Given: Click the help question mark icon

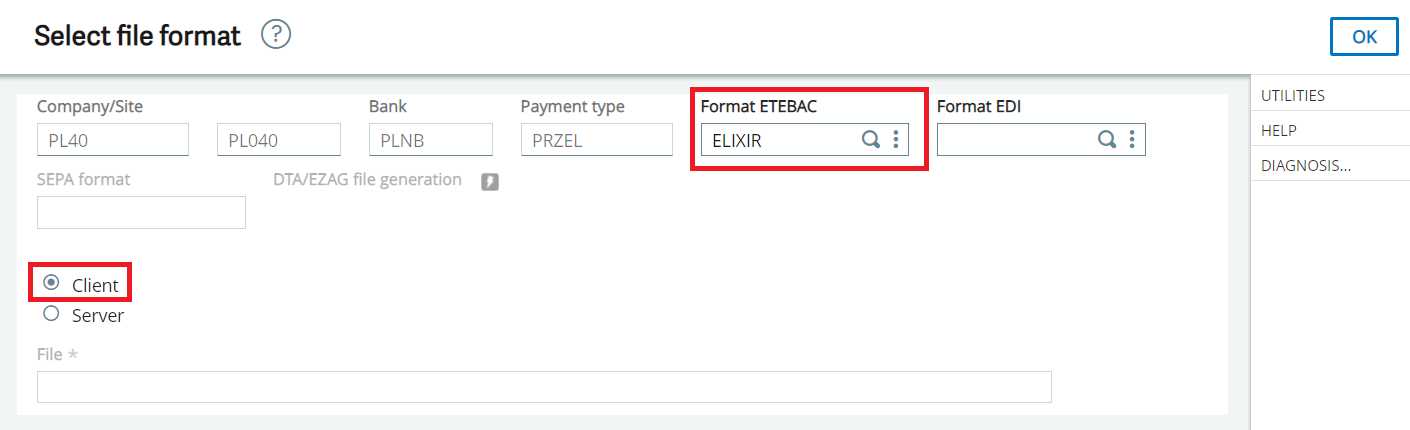Looking at the screenshot, I should pyautogui.click(x=275, y=36).
